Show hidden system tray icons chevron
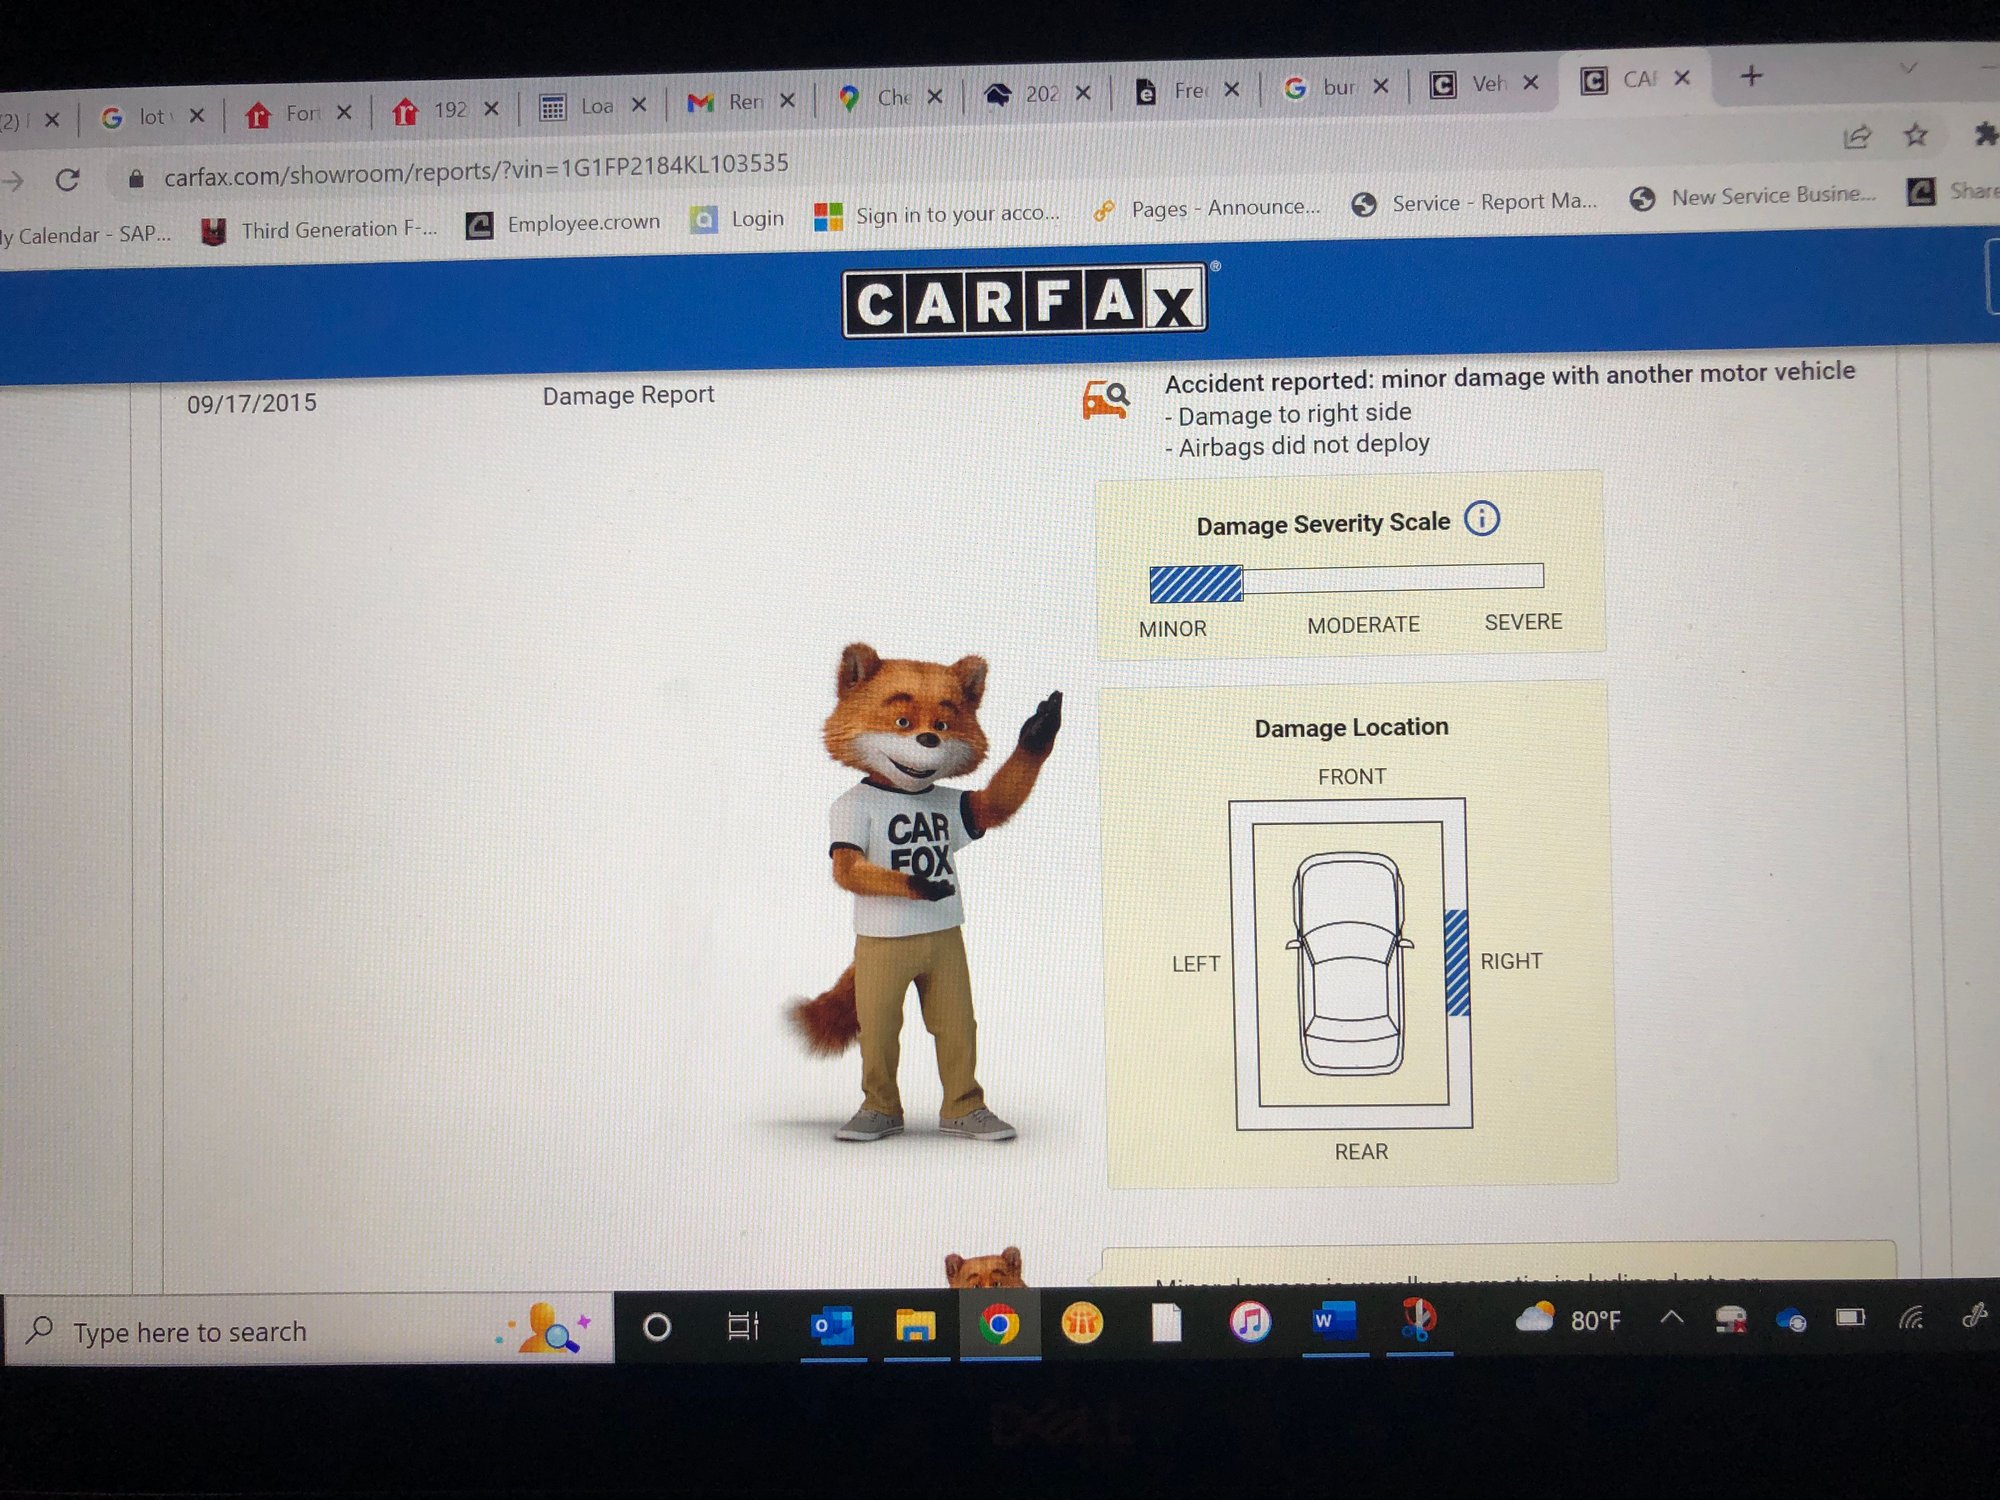Image resolution: width=2000 pixels, height=1500 pixels. point(1671,1318)
